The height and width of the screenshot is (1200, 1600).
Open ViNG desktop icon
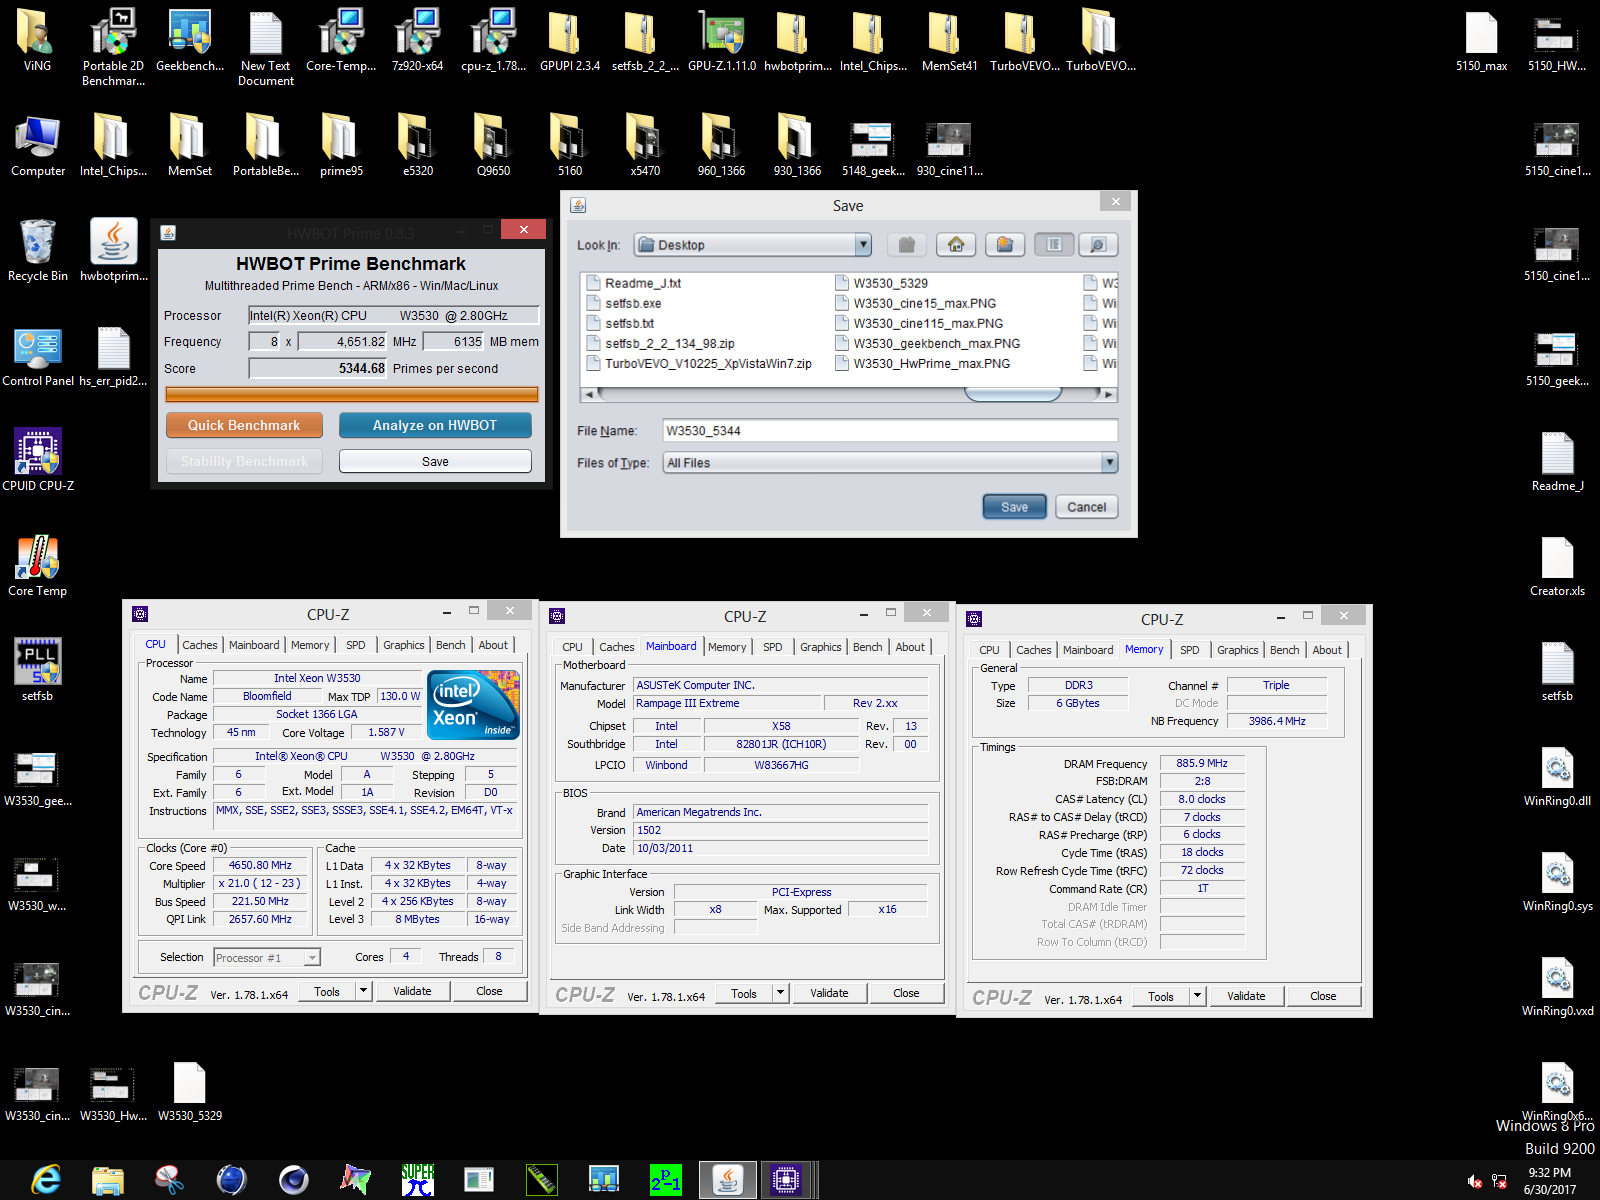click(x=37, y=40)
